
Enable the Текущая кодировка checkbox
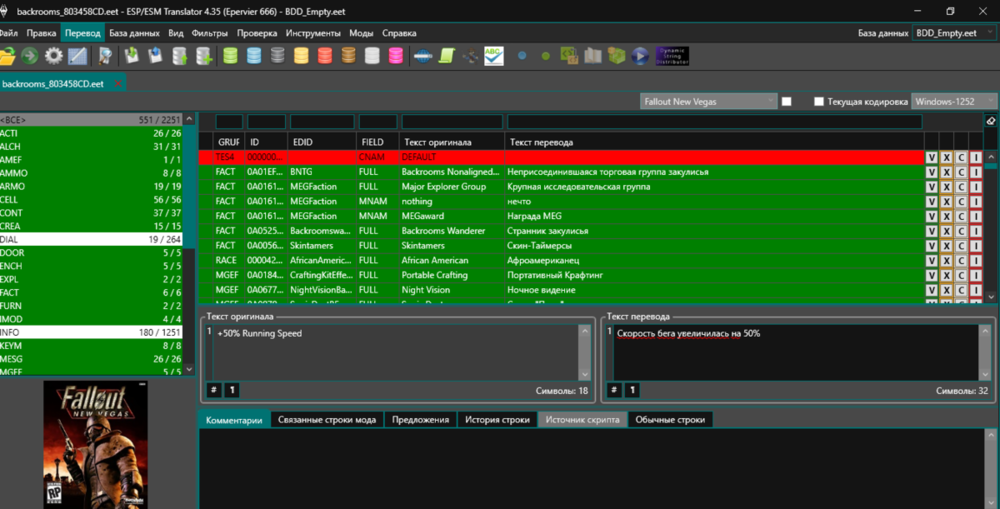coord(819,101)
